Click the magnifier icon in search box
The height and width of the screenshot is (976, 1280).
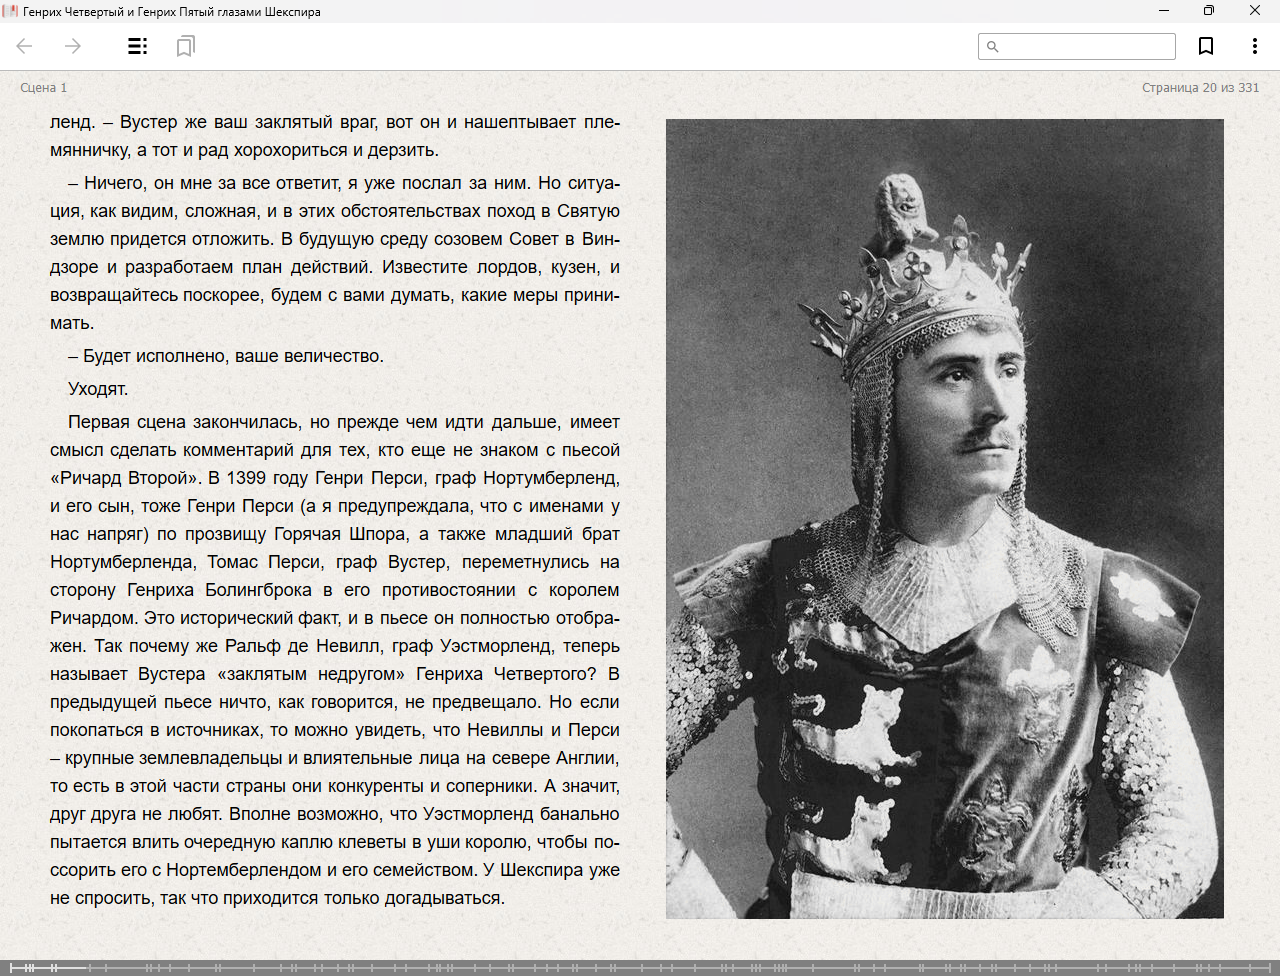click(993, 46)
